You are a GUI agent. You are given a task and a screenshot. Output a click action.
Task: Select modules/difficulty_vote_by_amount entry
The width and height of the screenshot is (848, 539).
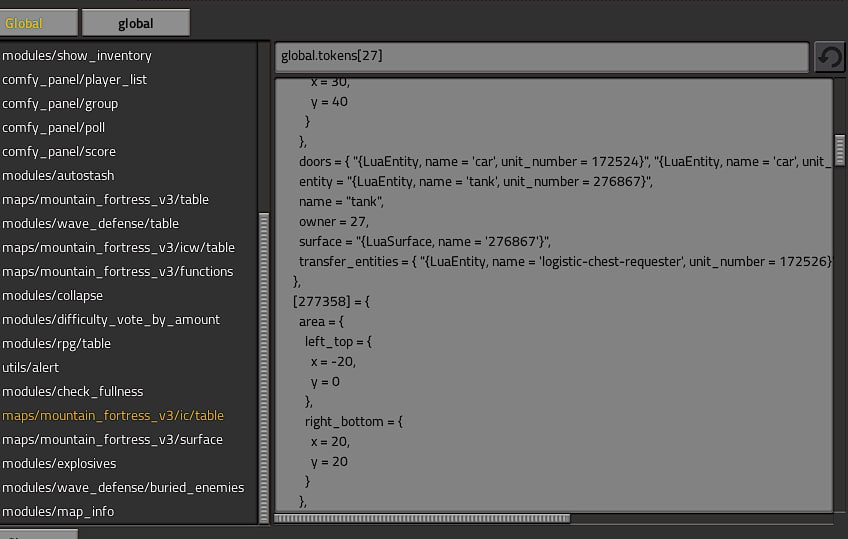[x=111, y=320]
